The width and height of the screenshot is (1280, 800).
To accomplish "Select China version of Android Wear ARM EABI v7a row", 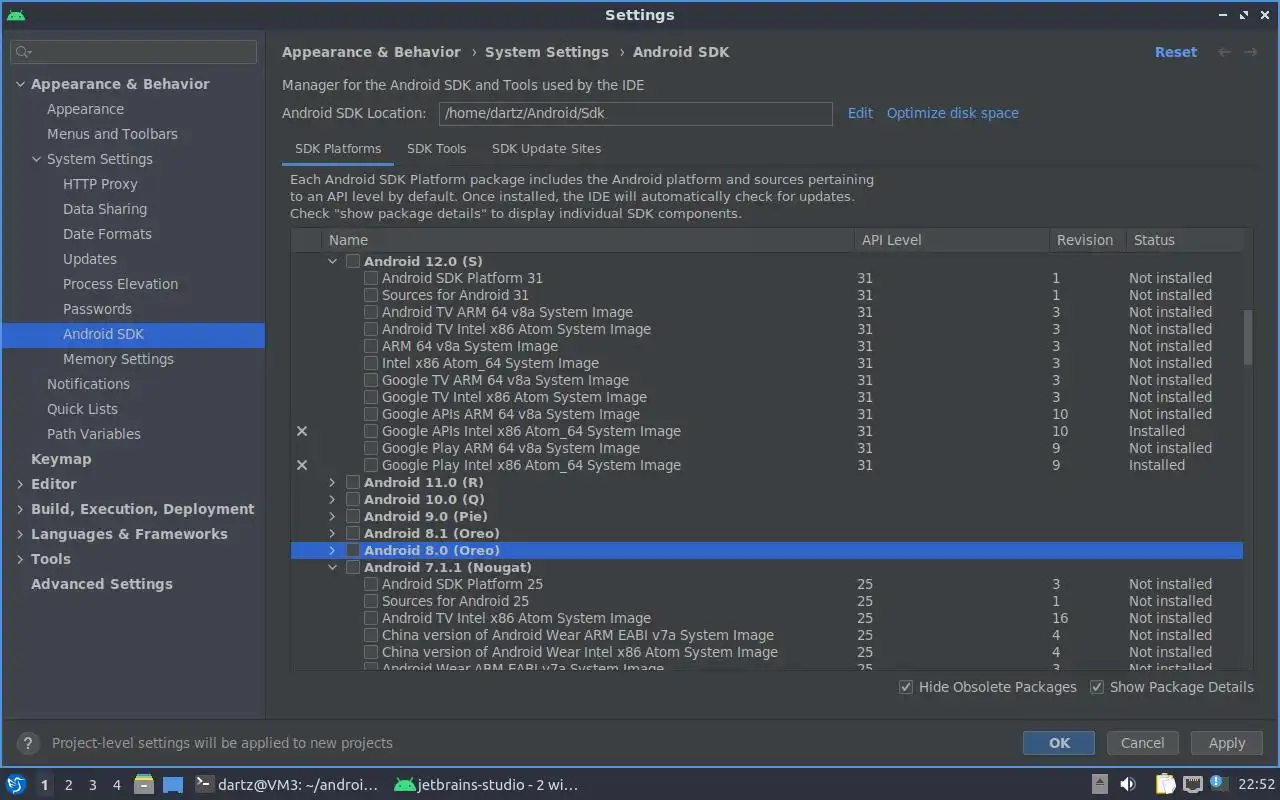I will click(x=766, y=635).
